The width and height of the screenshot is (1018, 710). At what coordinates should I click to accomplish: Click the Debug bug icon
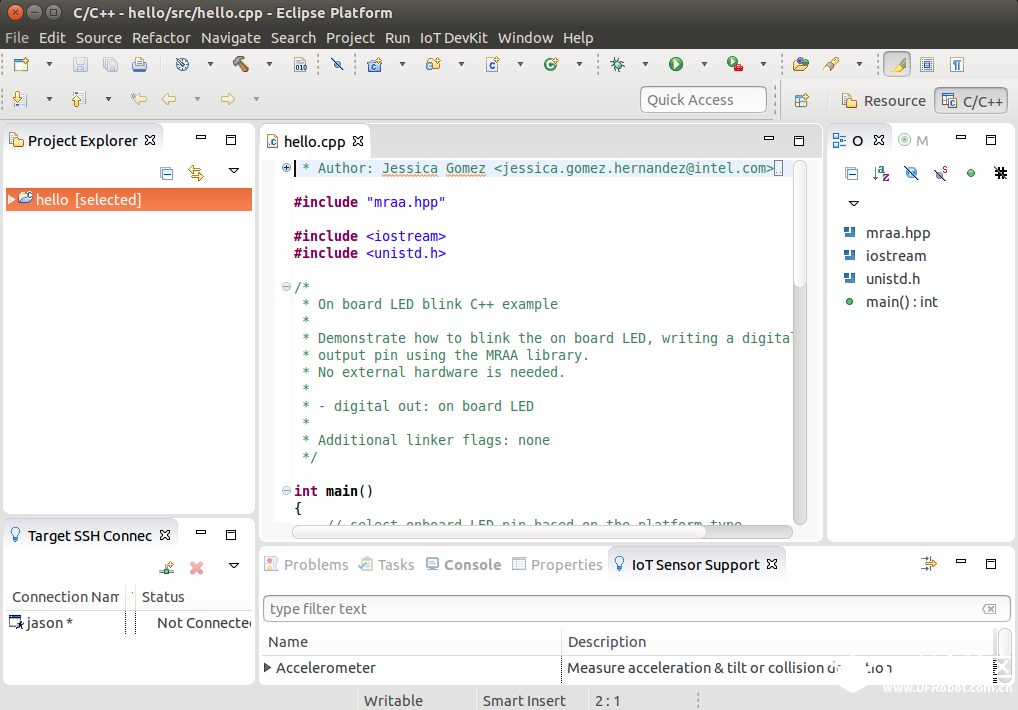tap(617, 64)
